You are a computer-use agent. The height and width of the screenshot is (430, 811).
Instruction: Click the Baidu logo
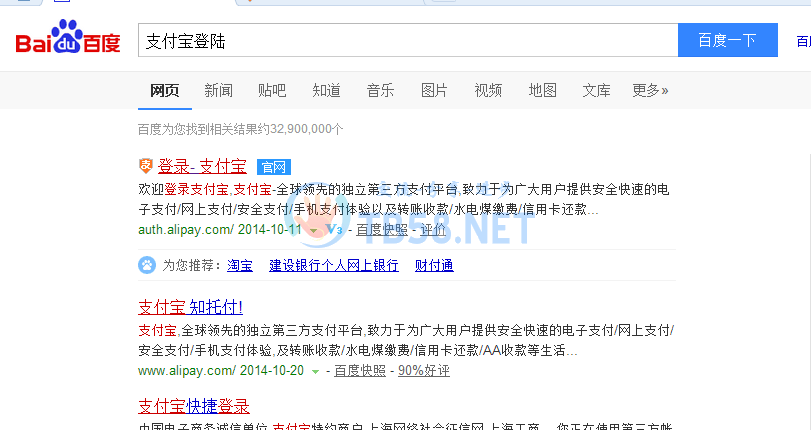pyautogui.click(x=67, y=40)
